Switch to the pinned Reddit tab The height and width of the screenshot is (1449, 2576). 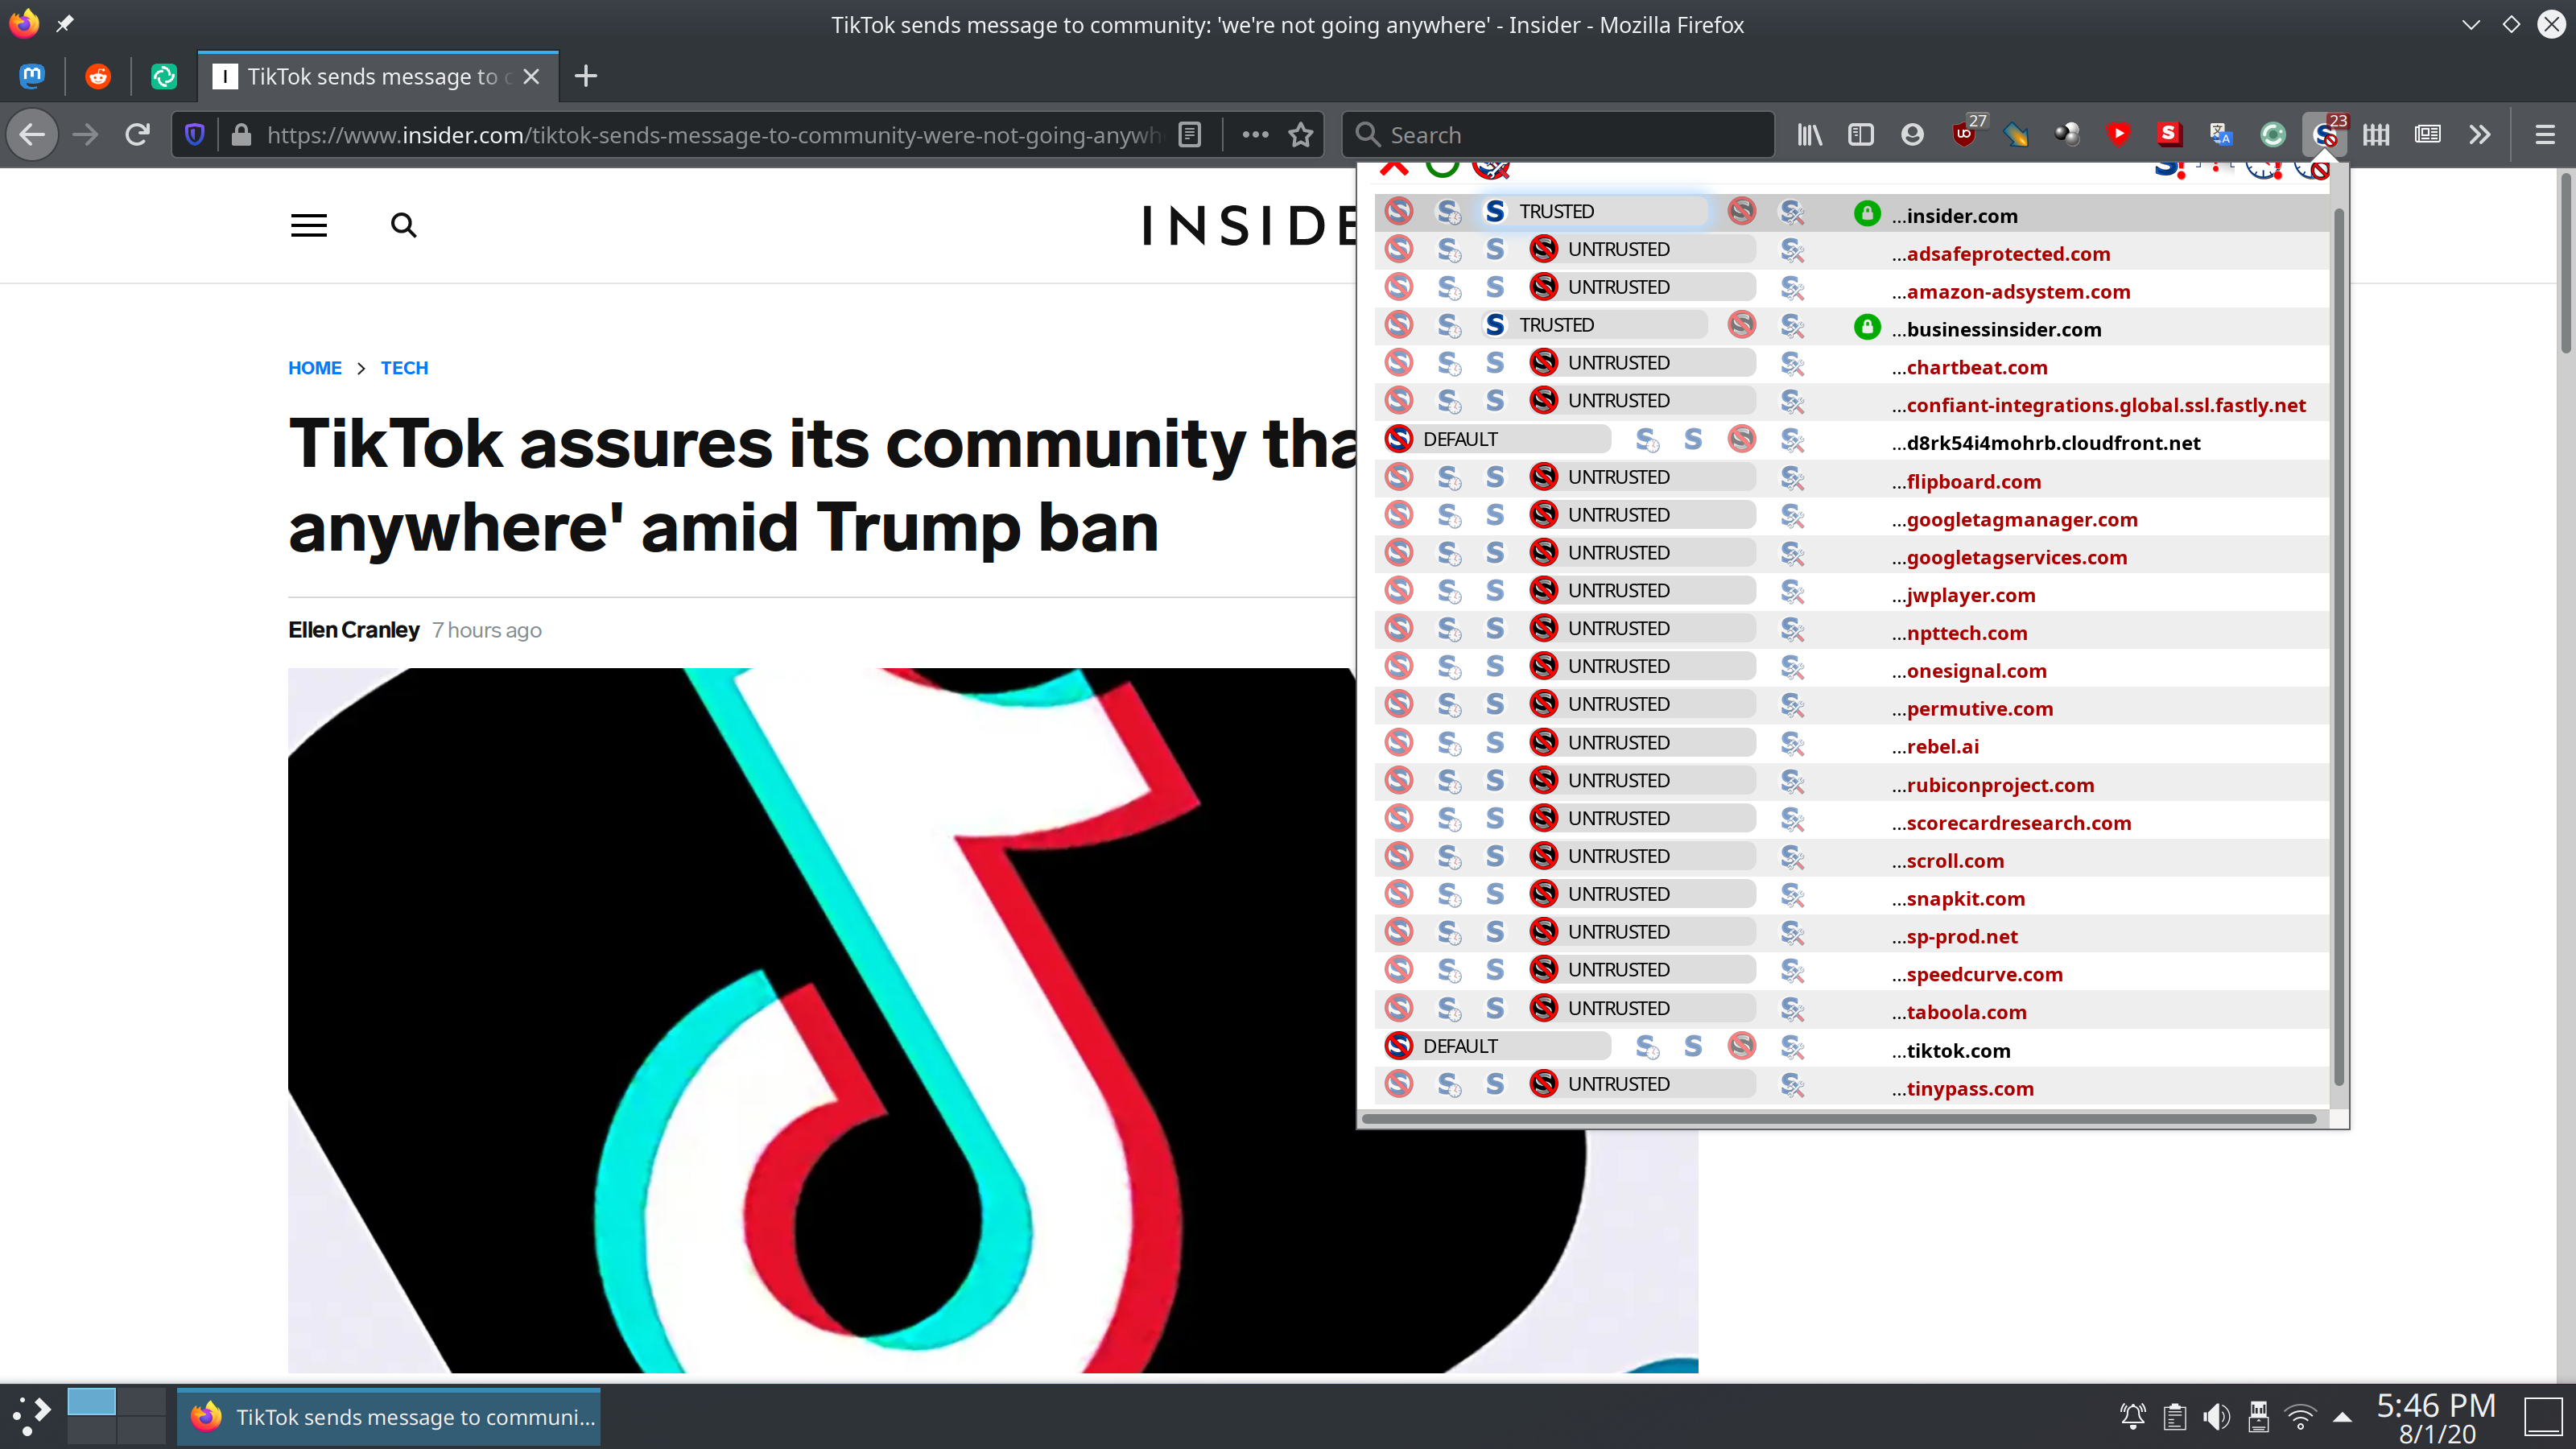tap(98, 76)
